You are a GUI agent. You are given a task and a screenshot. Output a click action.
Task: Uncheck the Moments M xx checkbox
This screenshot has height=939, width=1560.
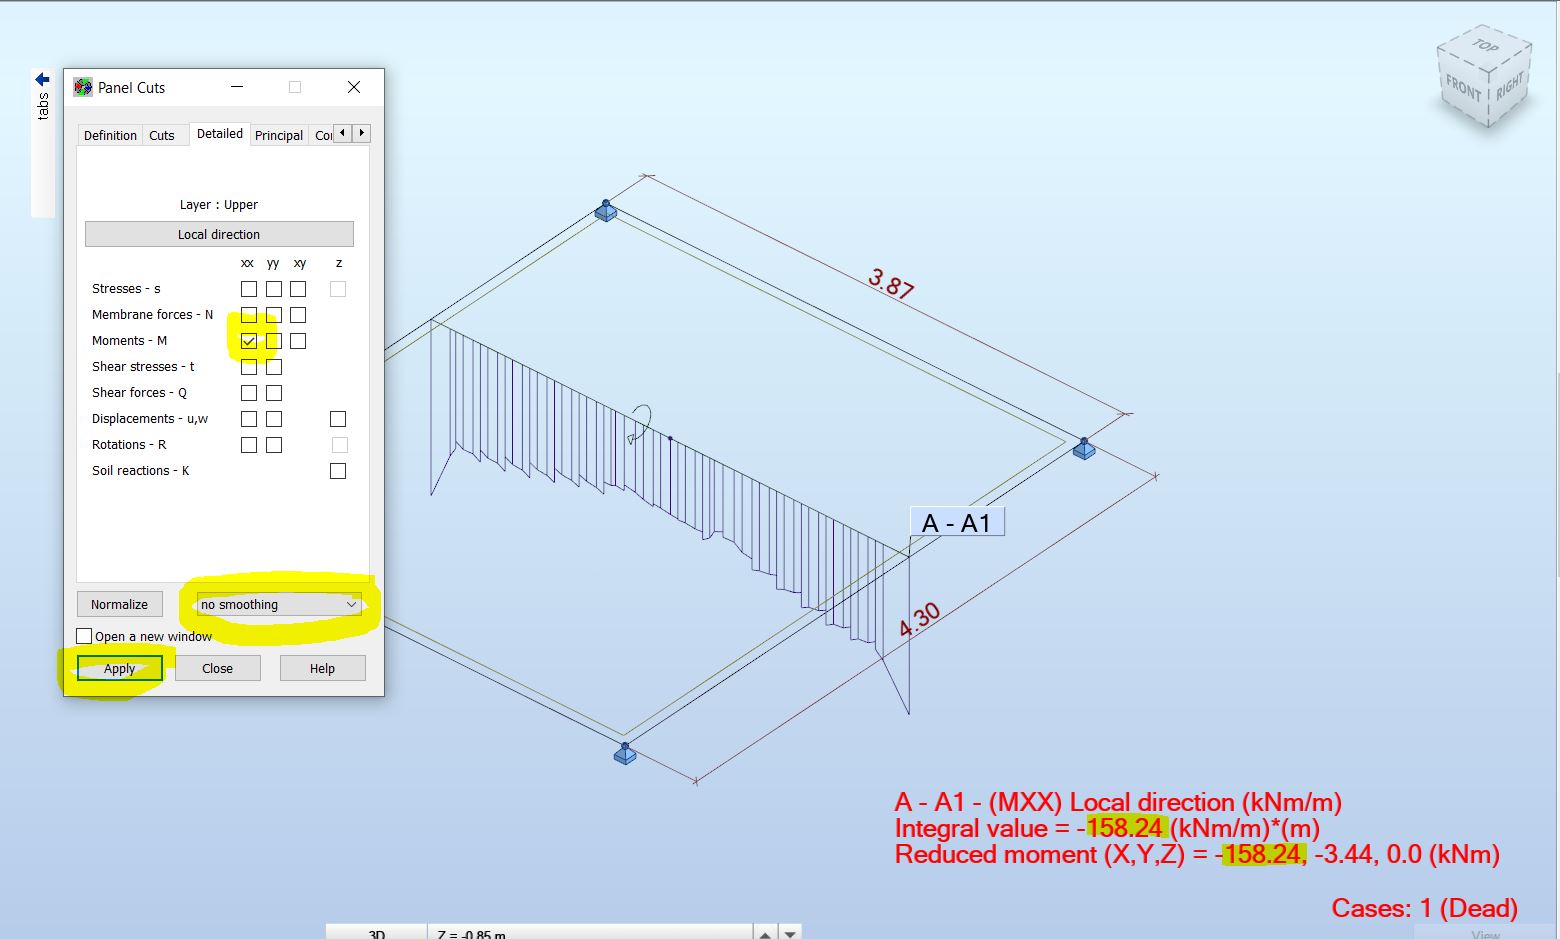tap(248, 341)
